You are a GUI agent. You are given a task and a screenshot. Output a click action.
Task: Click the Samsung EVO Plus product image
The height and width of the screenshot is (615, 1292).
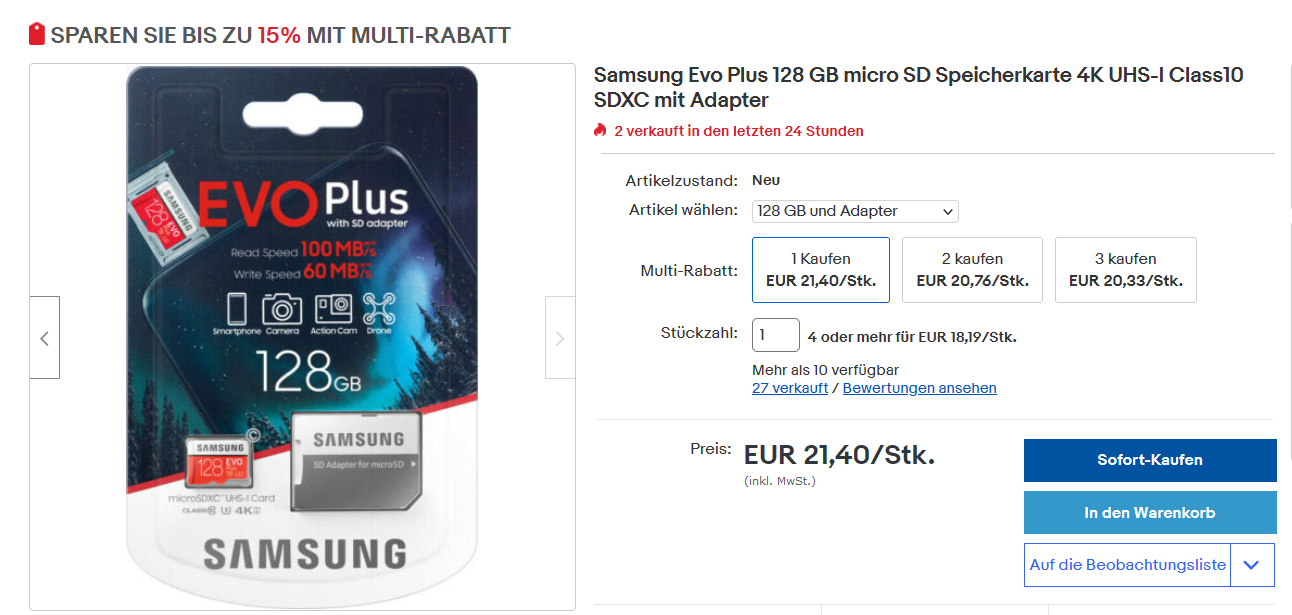[x=302, y=337]
